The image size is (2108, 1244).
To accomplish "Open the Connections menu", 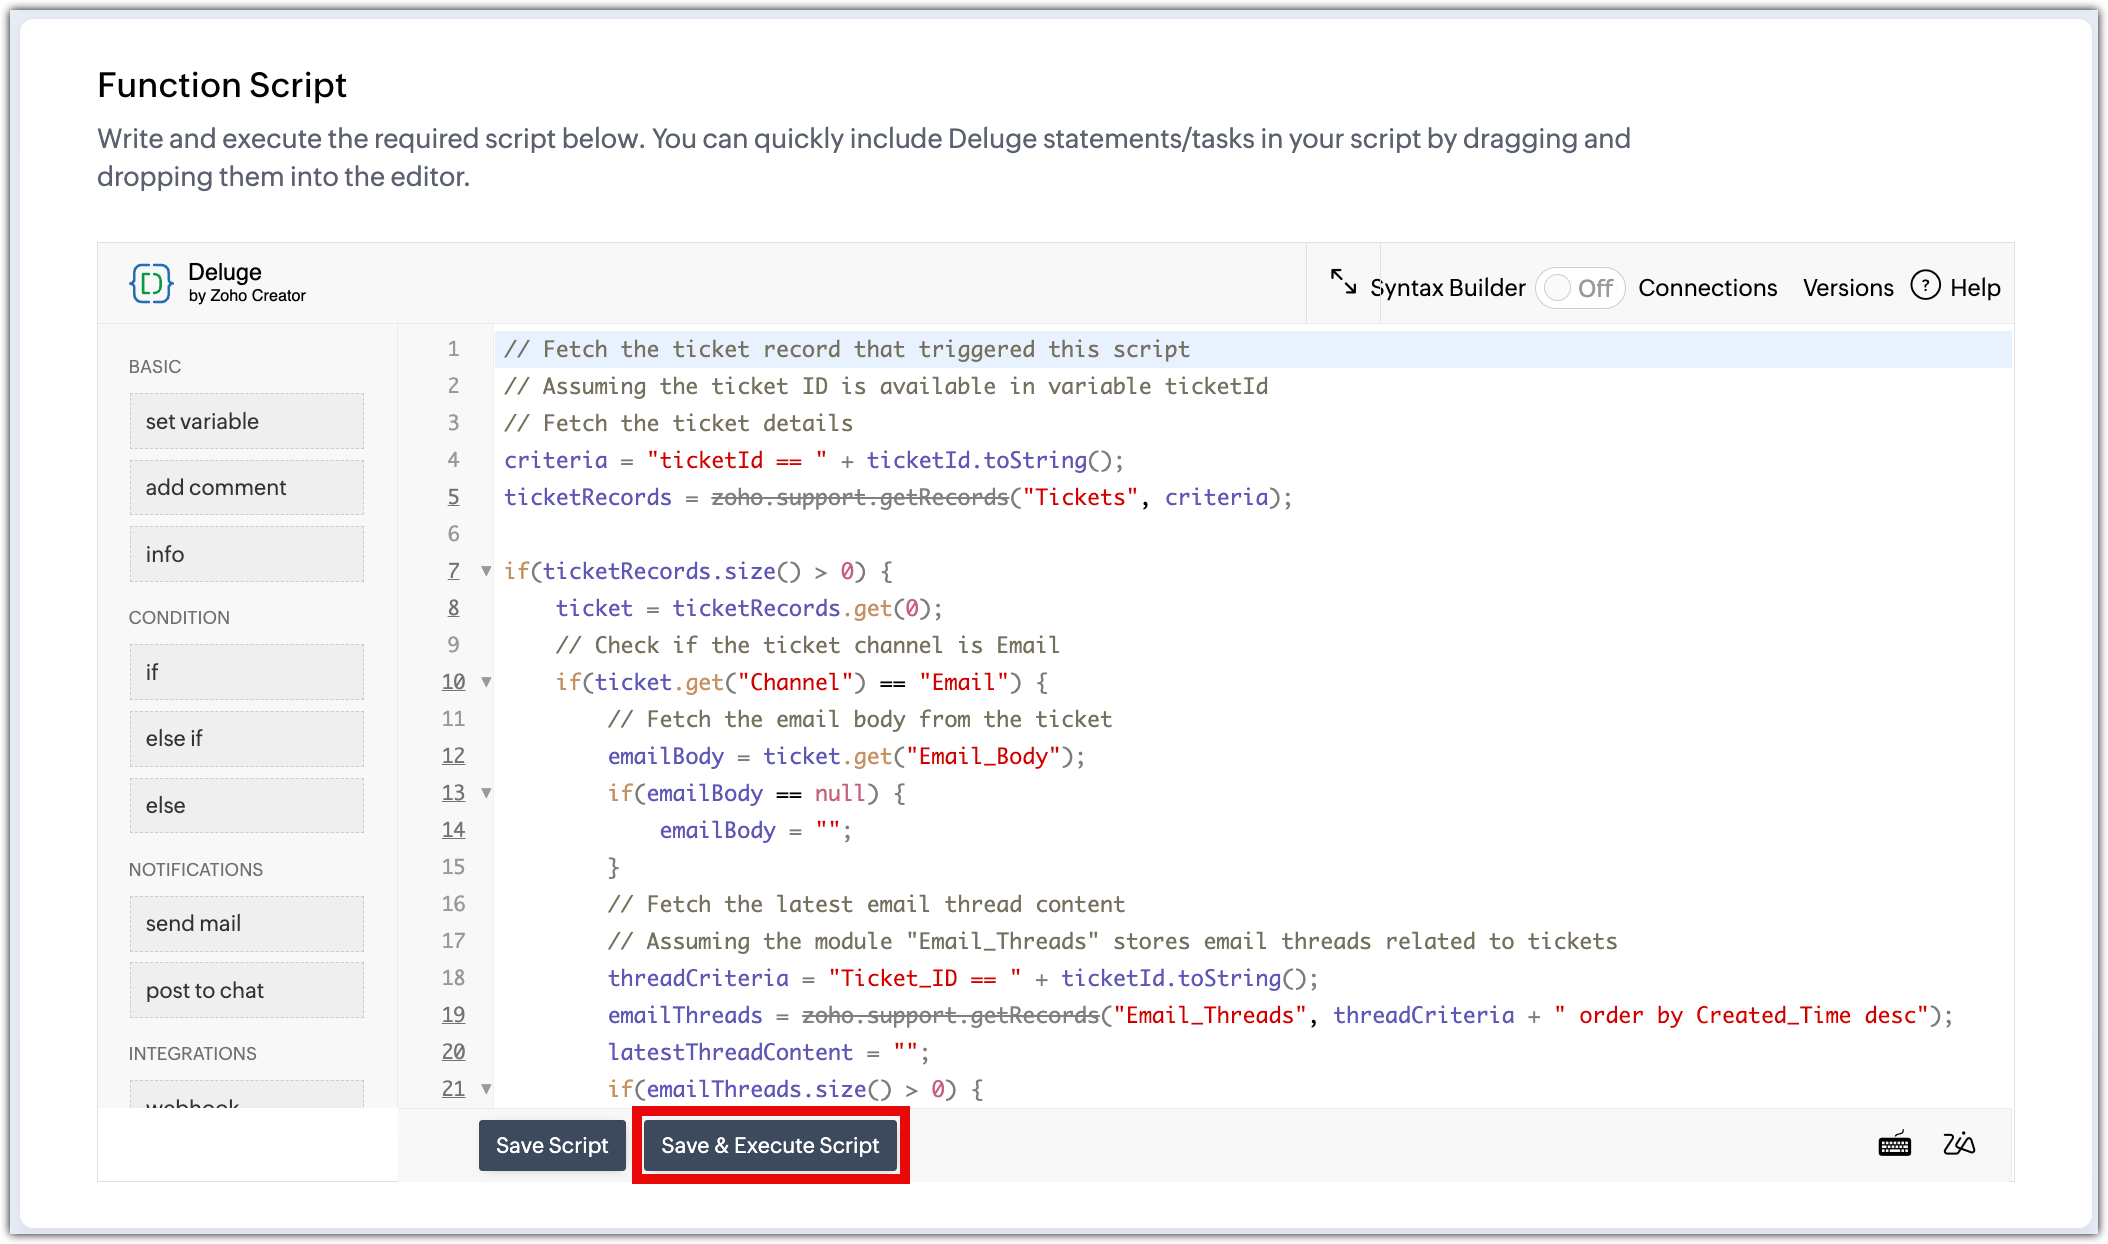I will click(1707, 288).
